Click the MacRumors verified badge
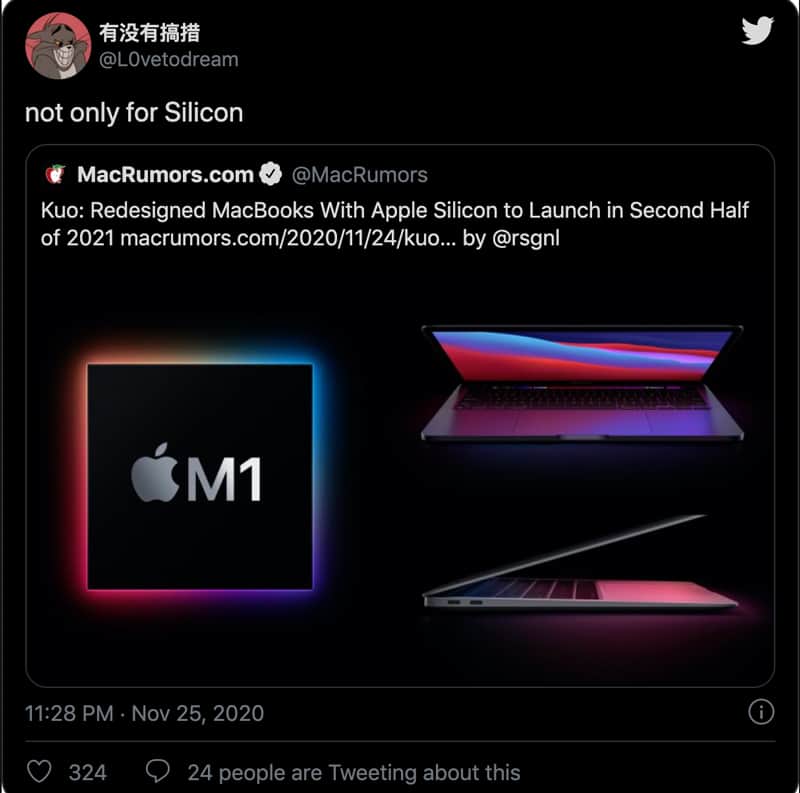800x793 pixels. click(270, 174)
